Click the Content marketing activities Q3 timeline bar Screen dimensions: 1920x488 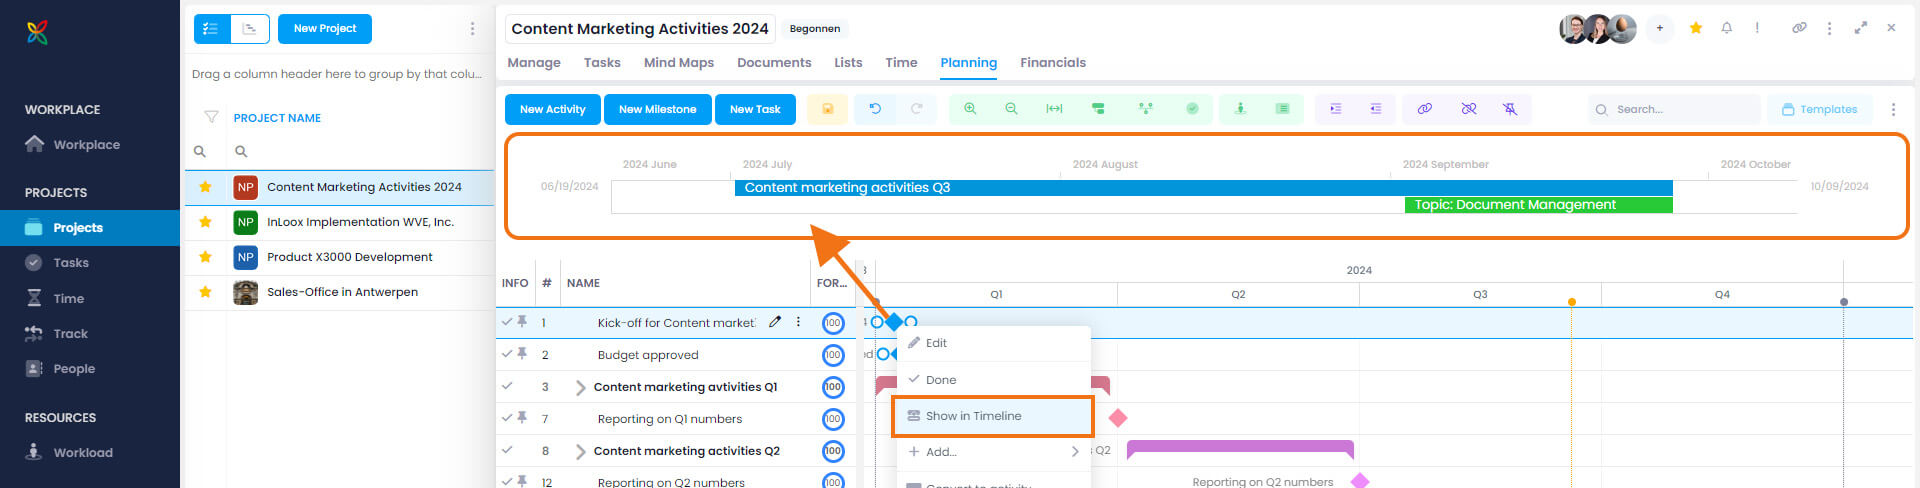pyautogui.click(x=1203, y=187)
